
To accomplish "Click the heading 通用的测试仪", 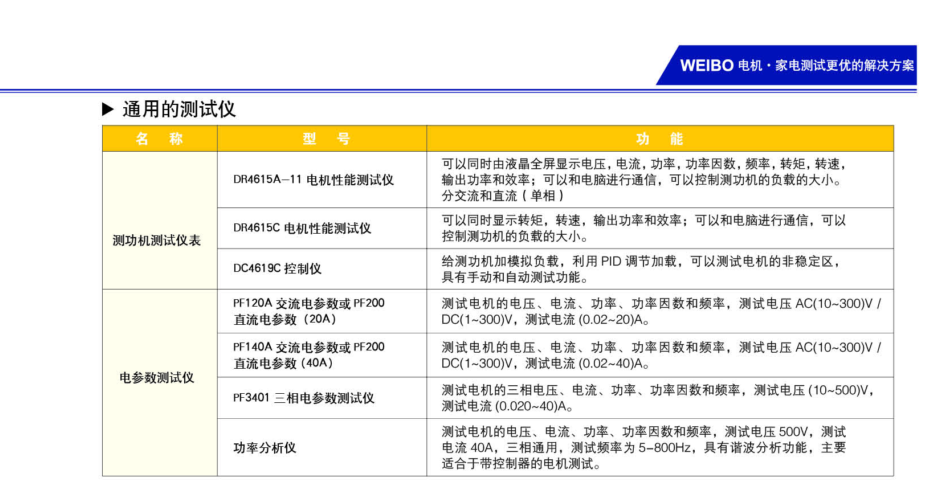I will [x=179, y=110].
